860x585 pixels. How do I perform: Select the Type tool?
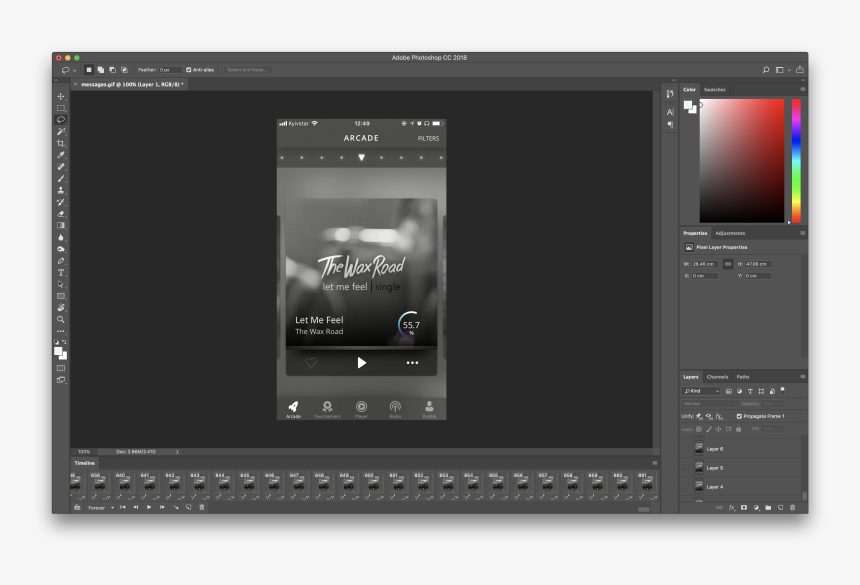(x=61, y=272)
